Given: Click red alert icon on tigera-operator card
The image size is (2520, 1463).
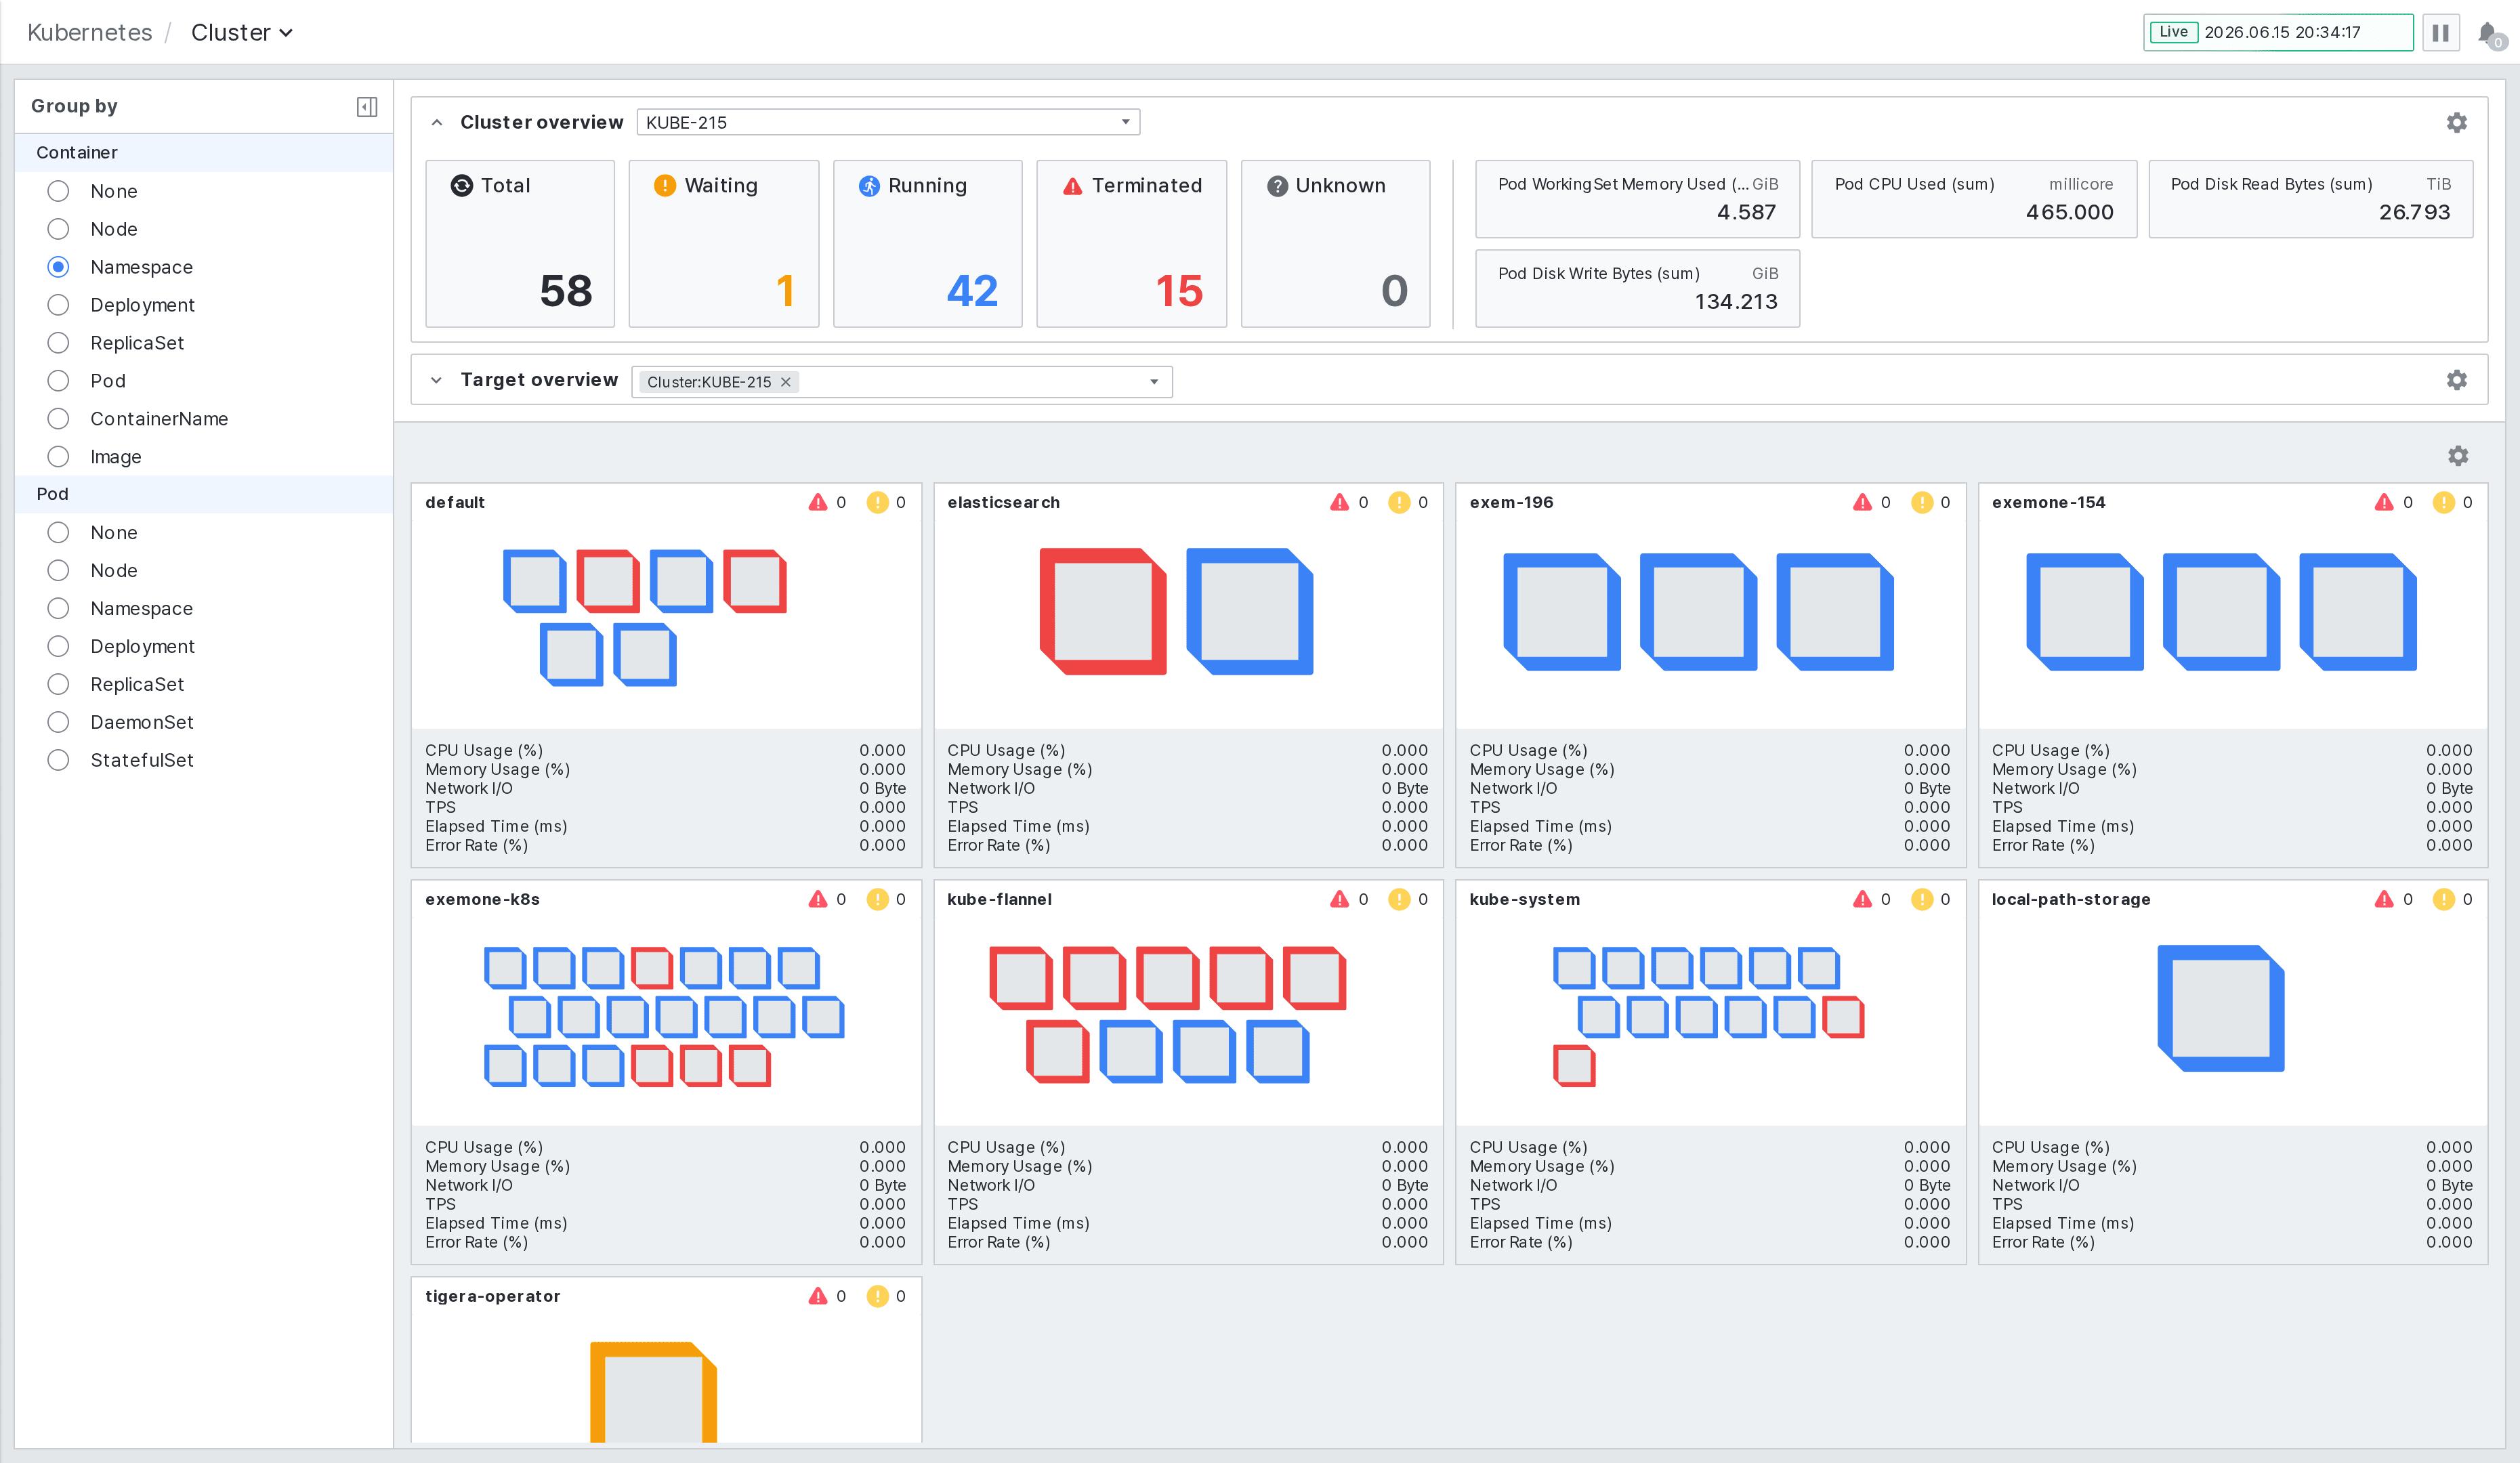Looking at the screenshot, I should pyautogui.click(x=818, y=1296).
